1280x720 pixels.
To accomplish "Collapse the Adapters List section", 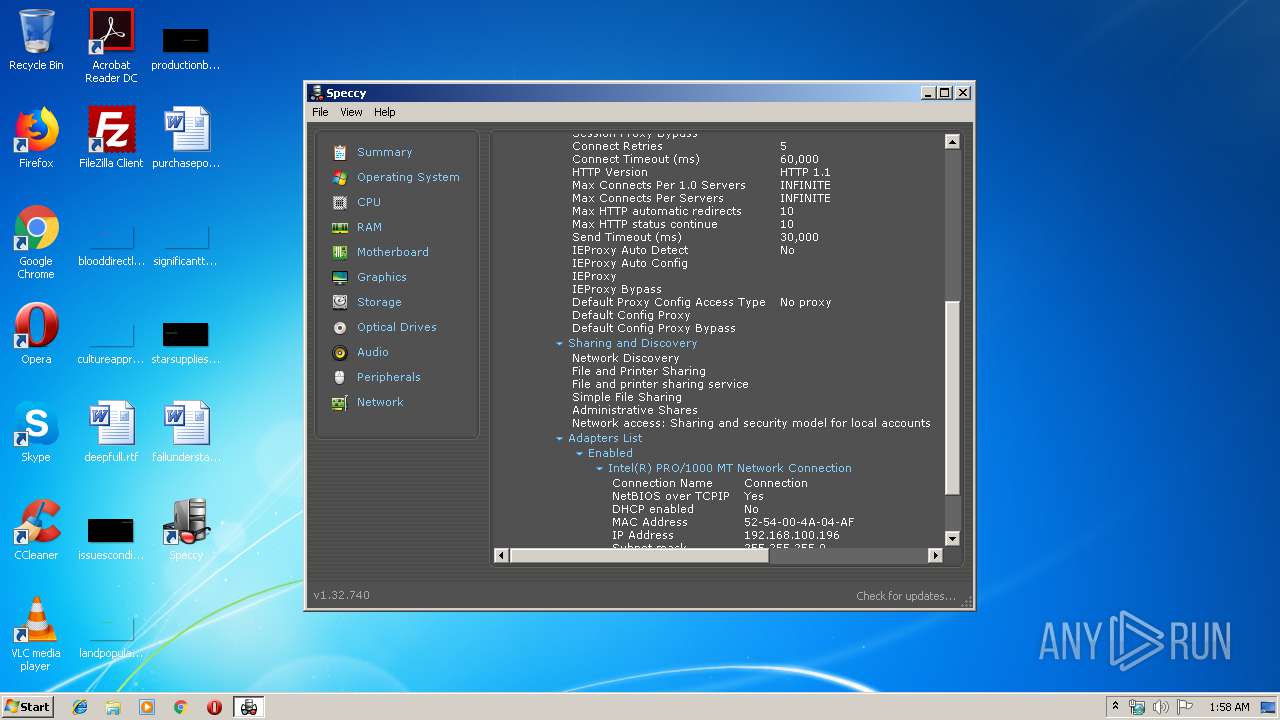I will click(560, 439).
